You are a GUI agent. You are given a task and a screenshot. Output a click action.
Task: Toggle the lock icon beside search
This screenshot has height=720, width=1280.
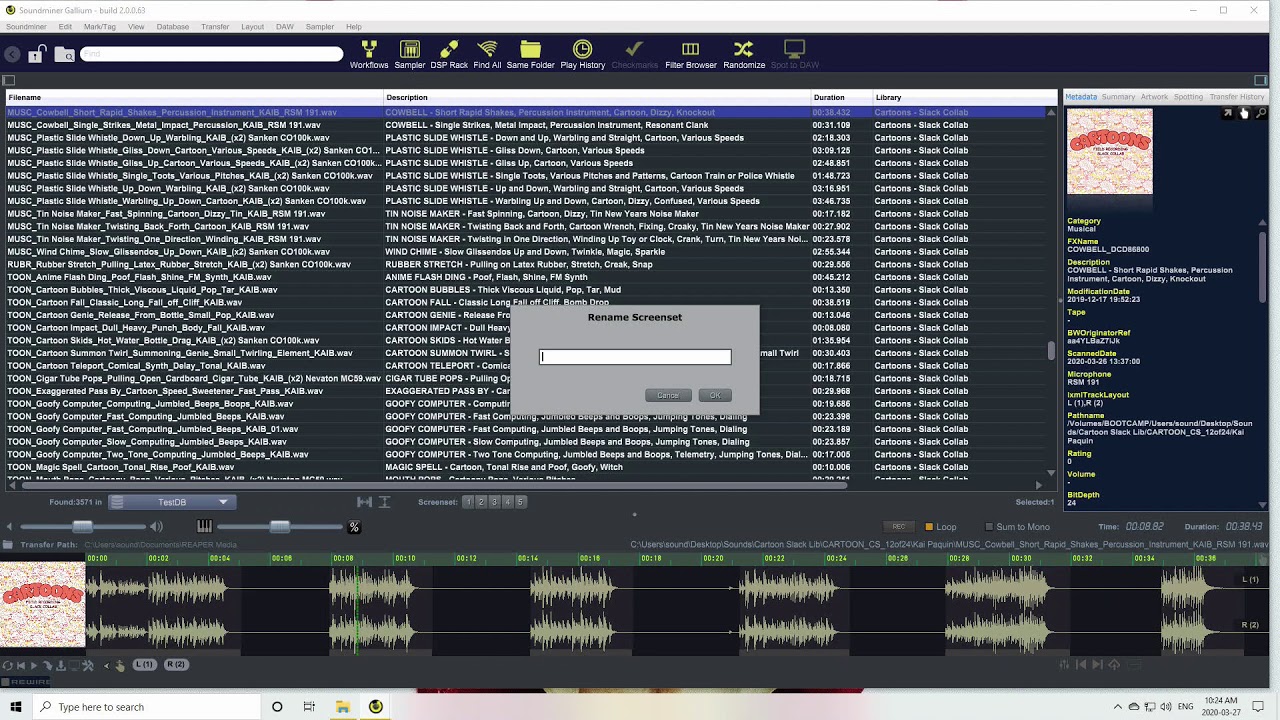tap(36, 54)
